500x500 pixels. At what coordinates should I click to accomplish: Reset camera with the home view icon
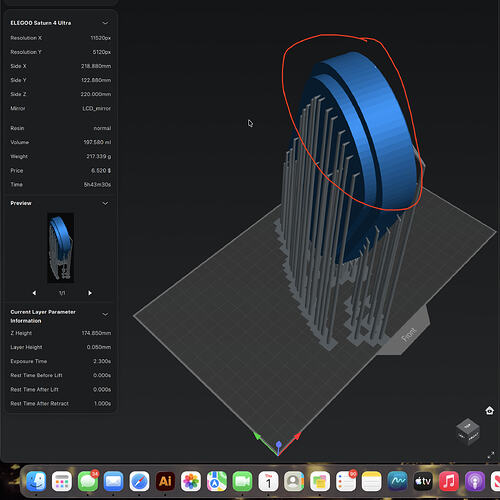point(489,410)
